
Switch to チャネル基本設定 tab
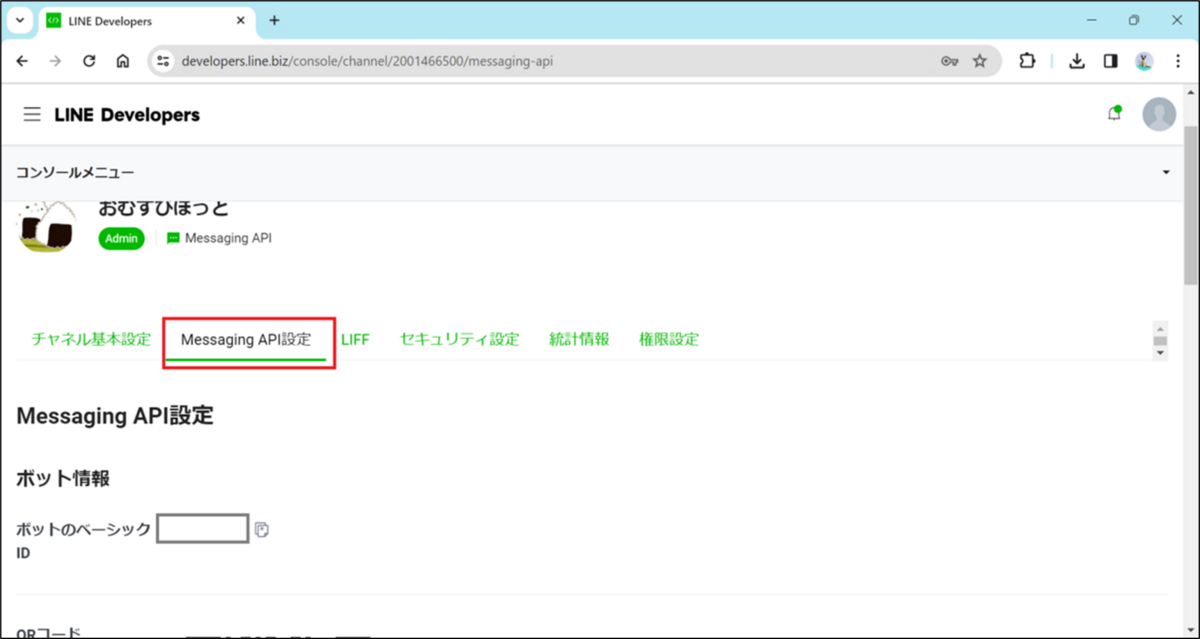91,339
